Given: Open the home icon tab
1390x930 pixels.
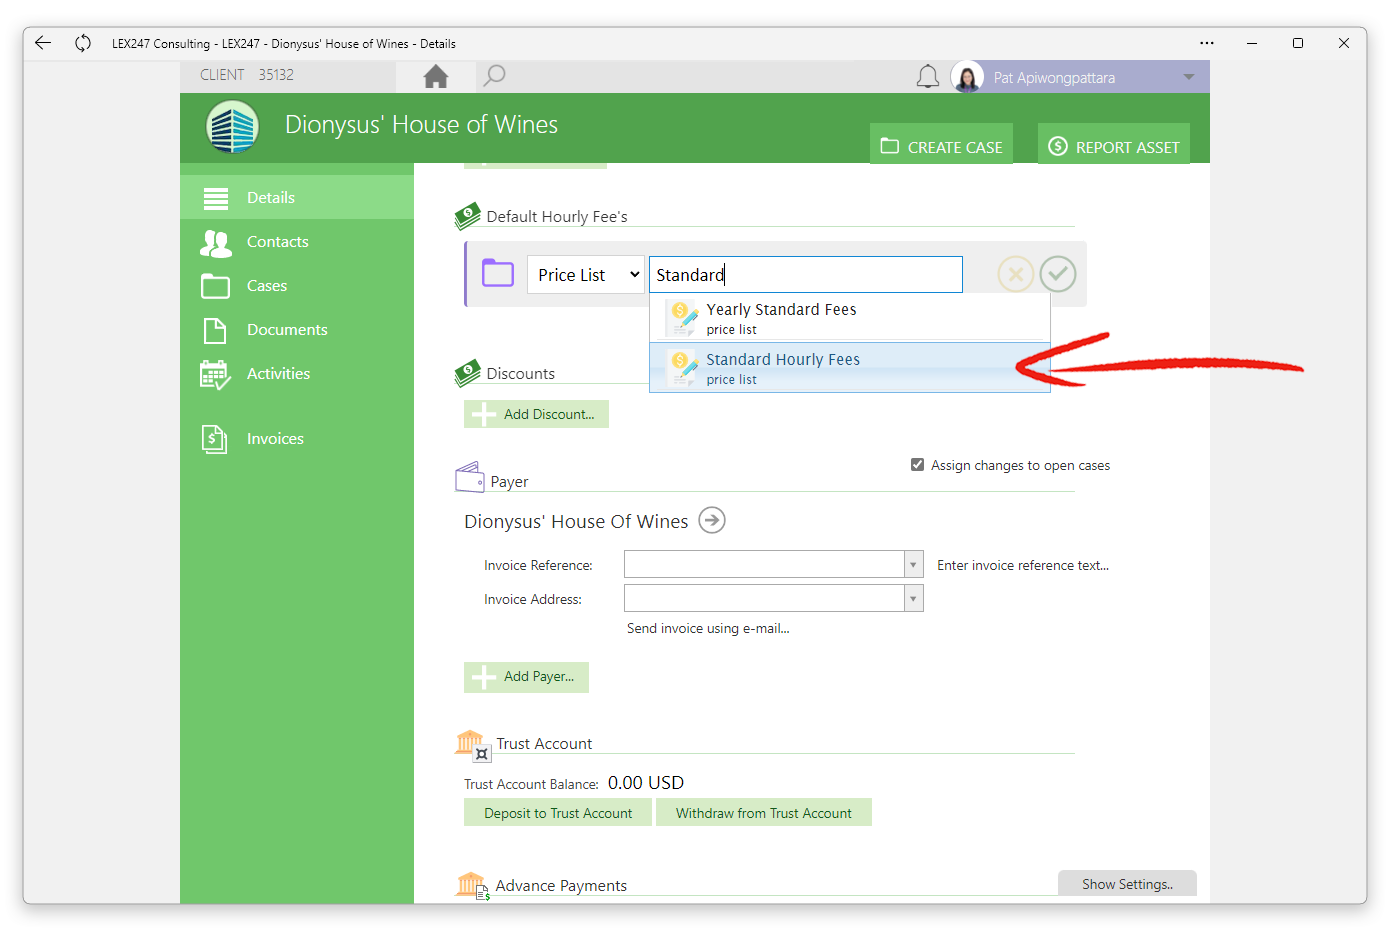Looking at the screenshot, I should (x=436, y=76).
